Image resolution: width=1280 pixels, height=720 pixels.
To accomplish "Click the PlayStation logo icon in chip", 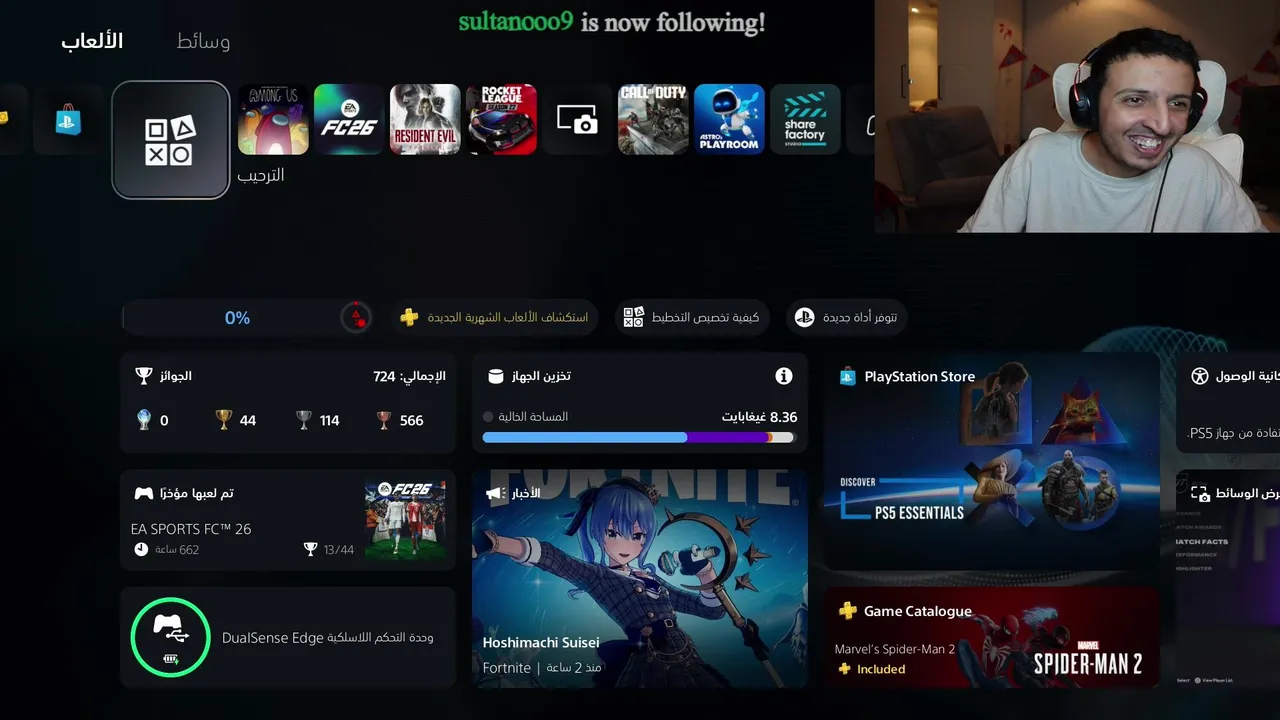I will [x=804, y=318].
